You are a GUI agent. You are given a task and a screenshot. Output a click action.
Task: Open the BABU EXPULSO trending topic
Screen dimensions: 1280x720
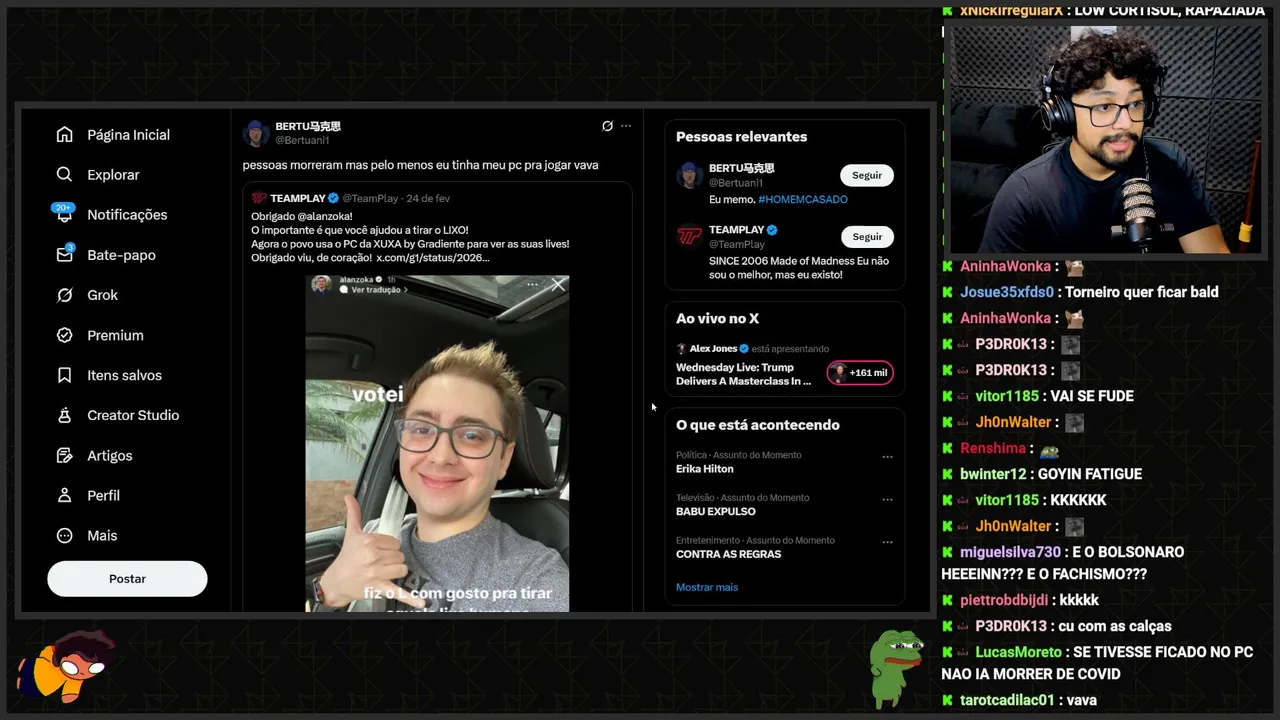click(716, 511)
